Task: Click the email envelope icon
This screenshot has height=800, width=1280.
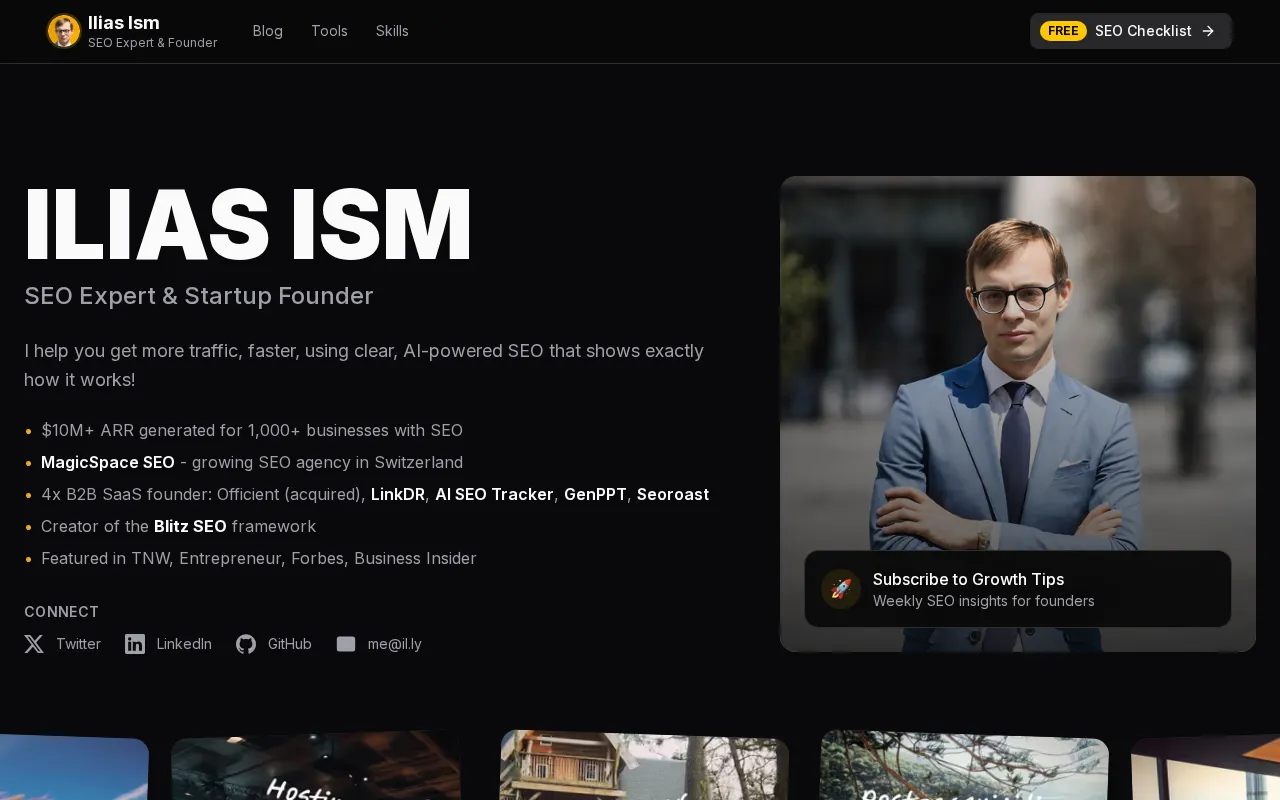Action: point(346,644)
